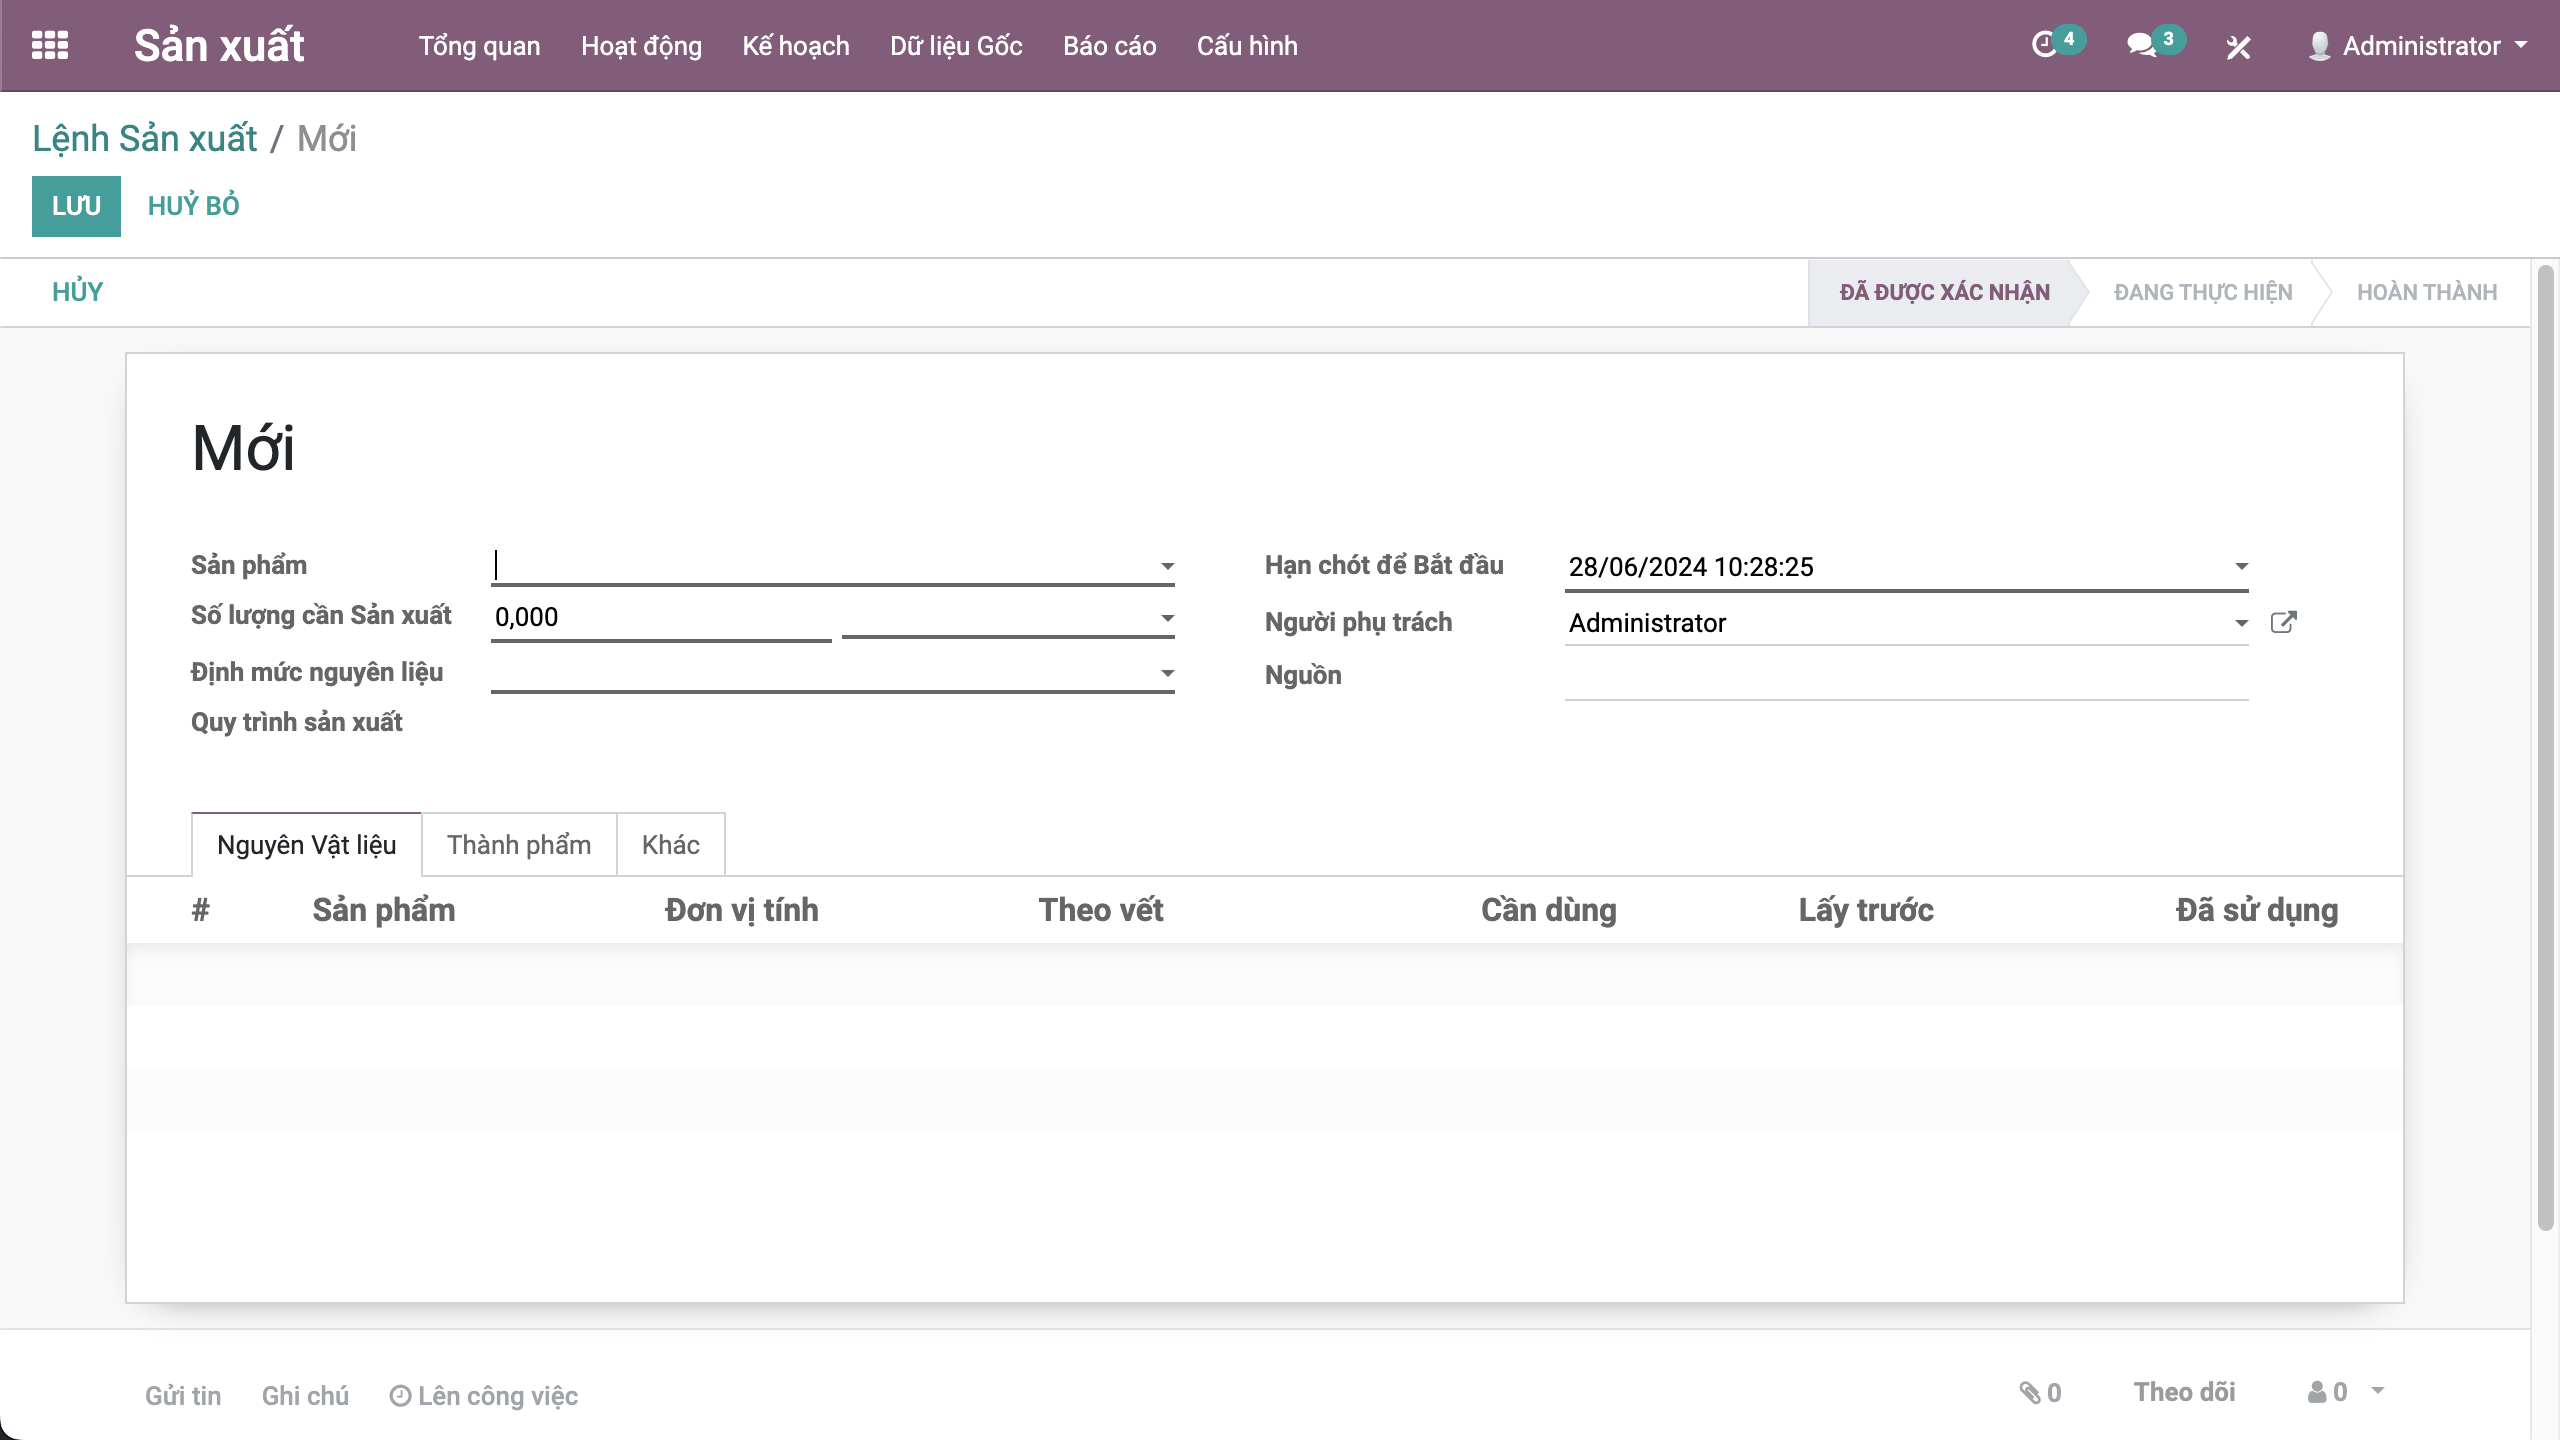Open the activities clock icon
This screenshot has height=1440, width=2560.
click(x=2043, y=45)
